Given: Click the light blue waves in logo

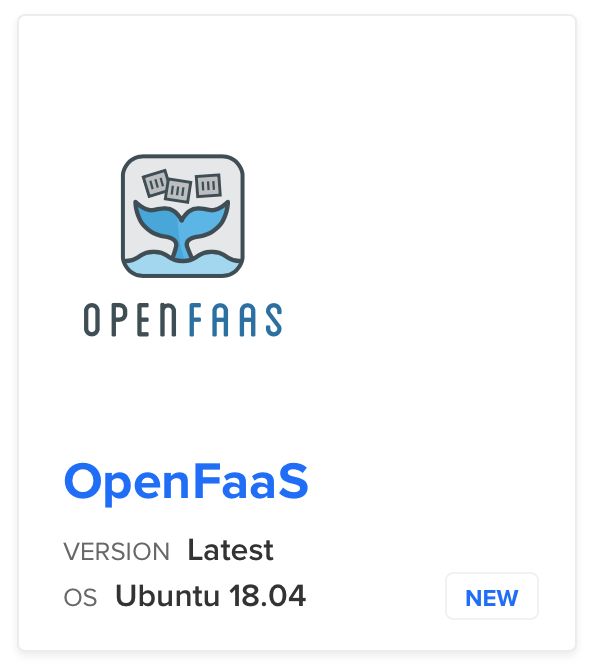Looking at the screenshot, I should click(x=183, y=264).
